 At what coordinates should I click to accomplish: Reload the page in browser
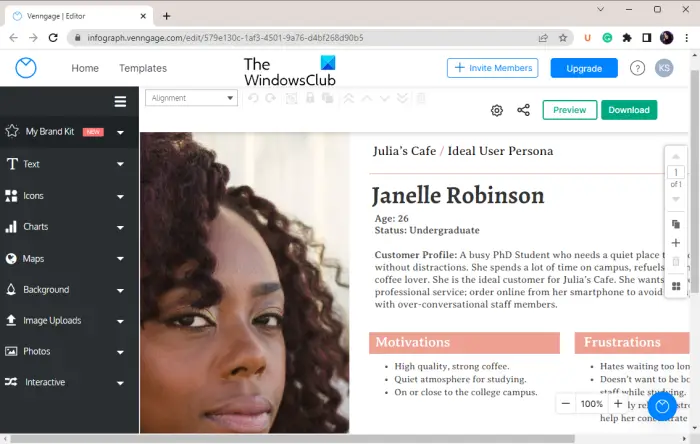[53, 38]
